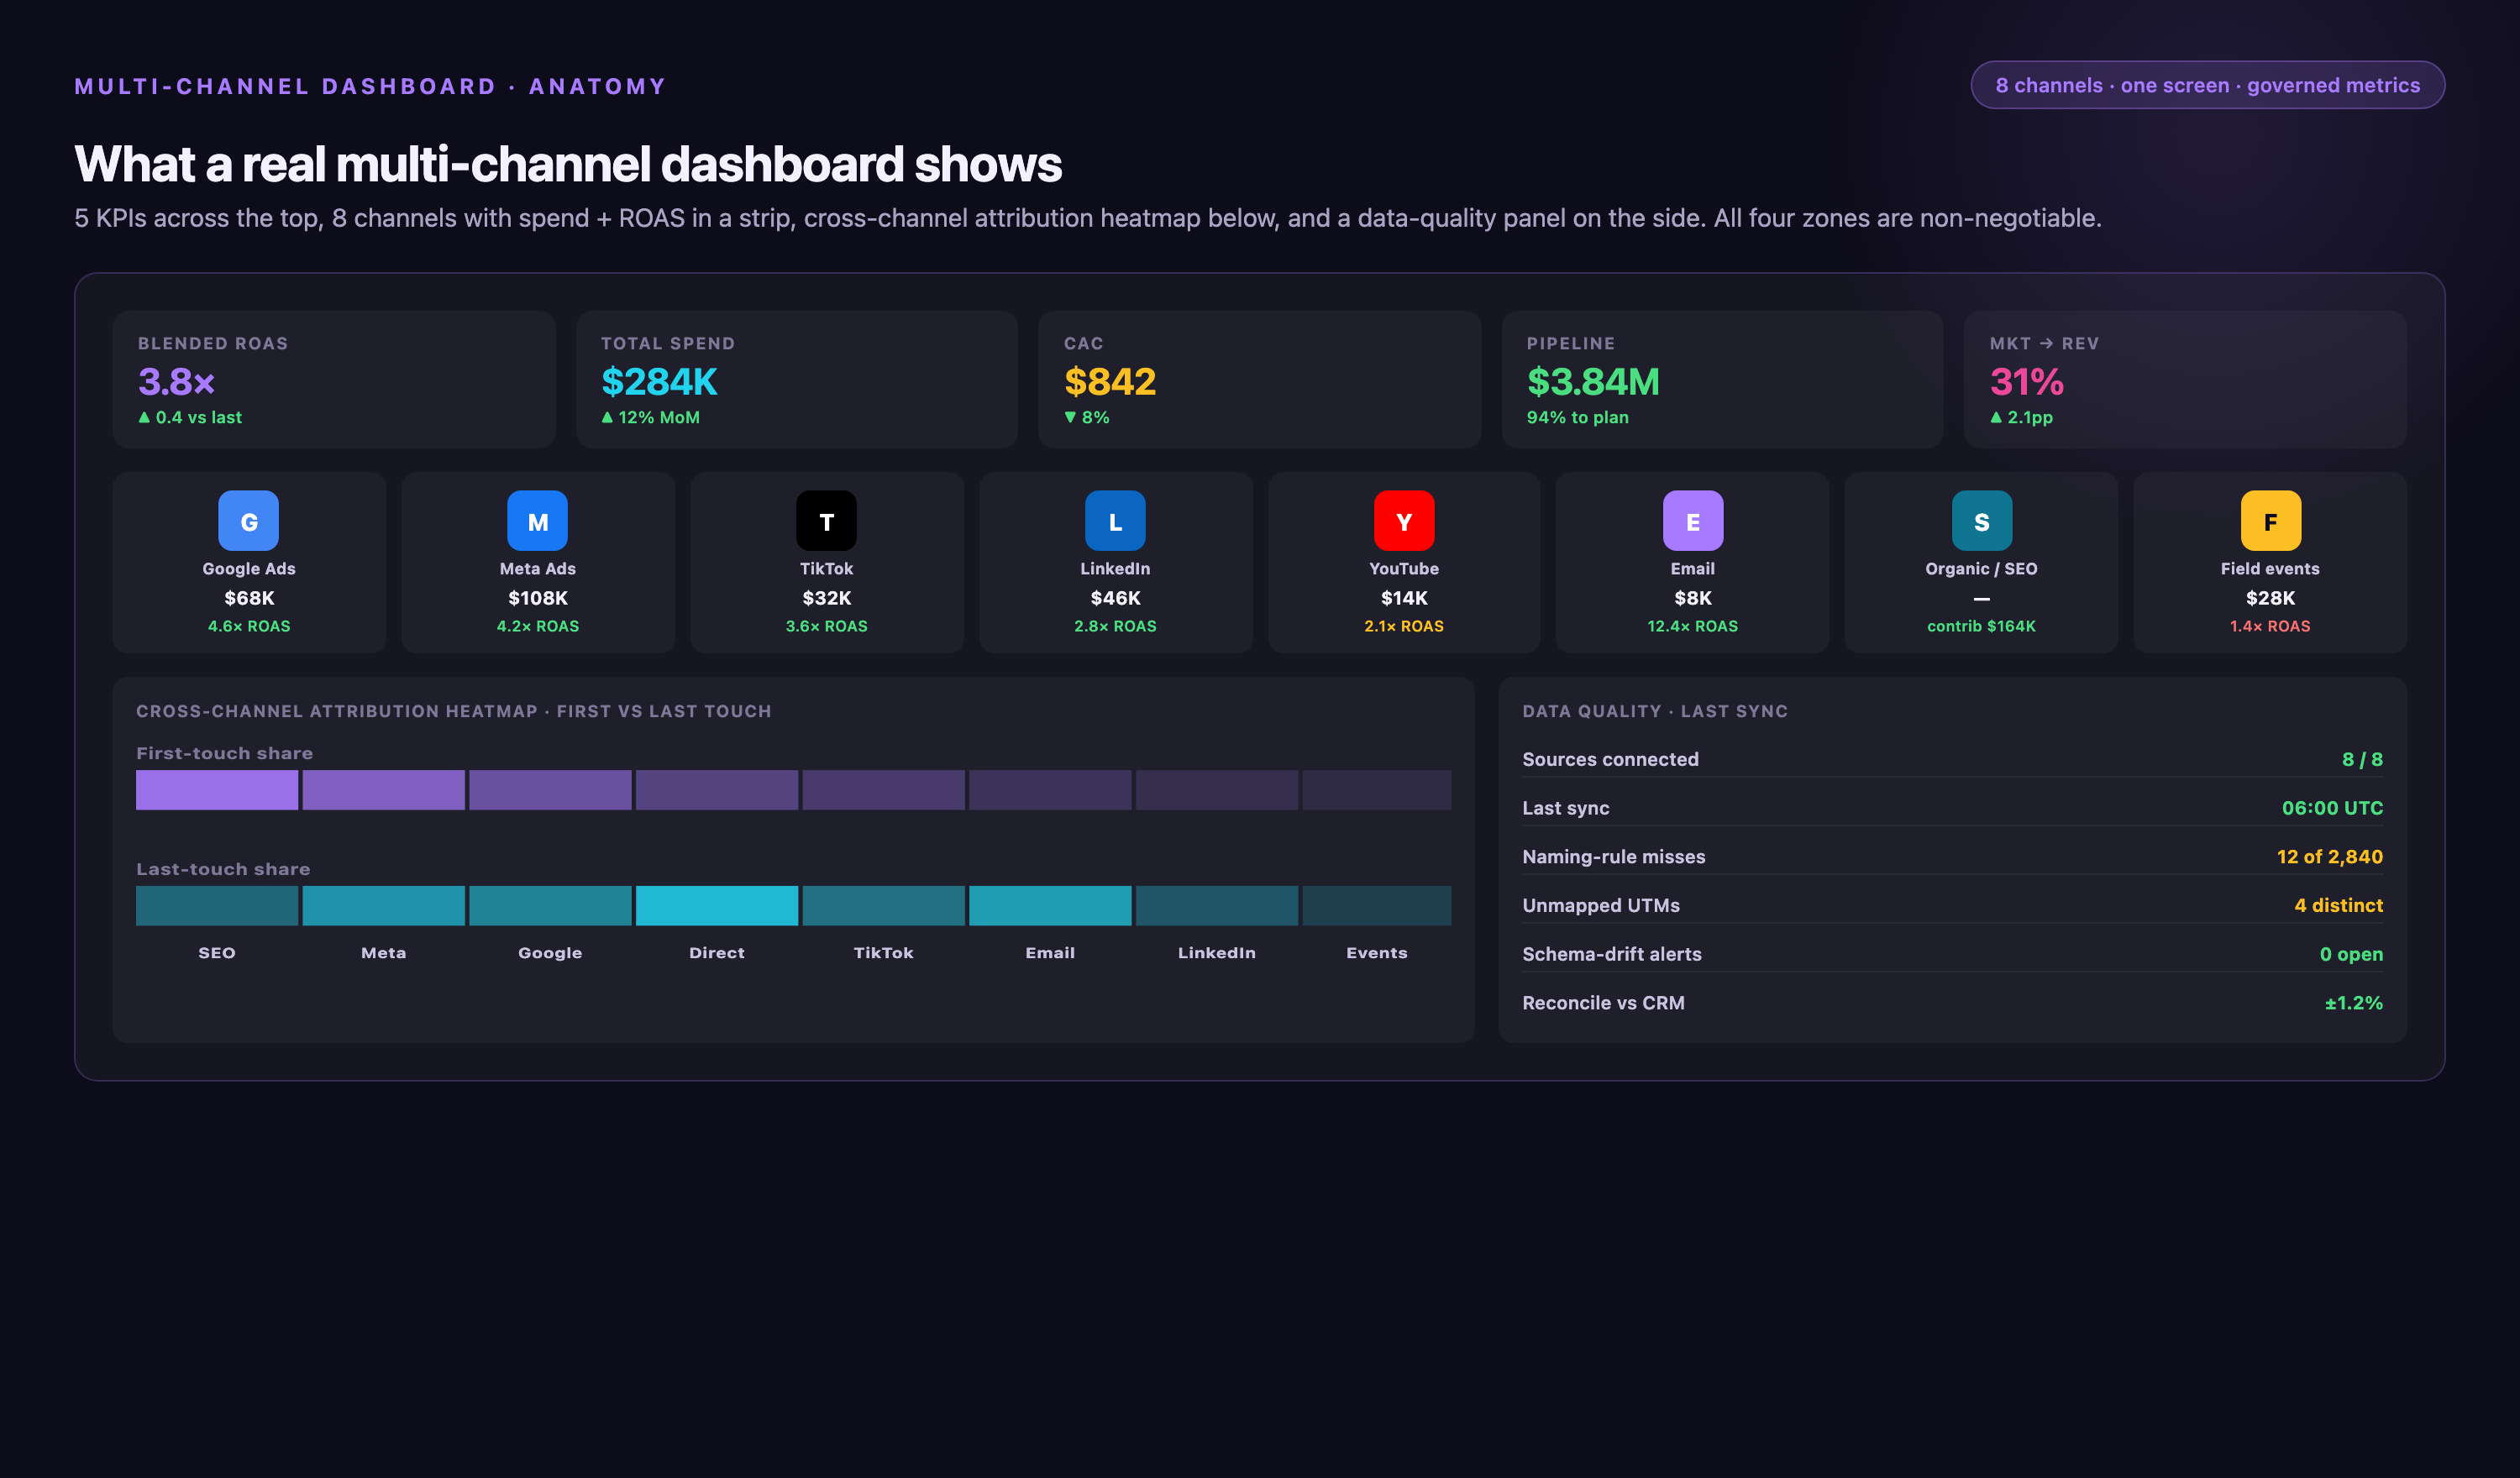
Task: Select last-touch share Events heatmap cell
Action: [x=1377, y=906]
